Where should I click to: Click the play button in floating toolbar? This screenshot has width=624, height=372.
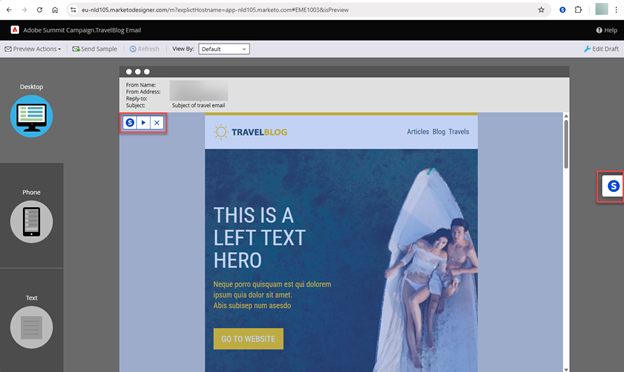[x=143, y=123]
